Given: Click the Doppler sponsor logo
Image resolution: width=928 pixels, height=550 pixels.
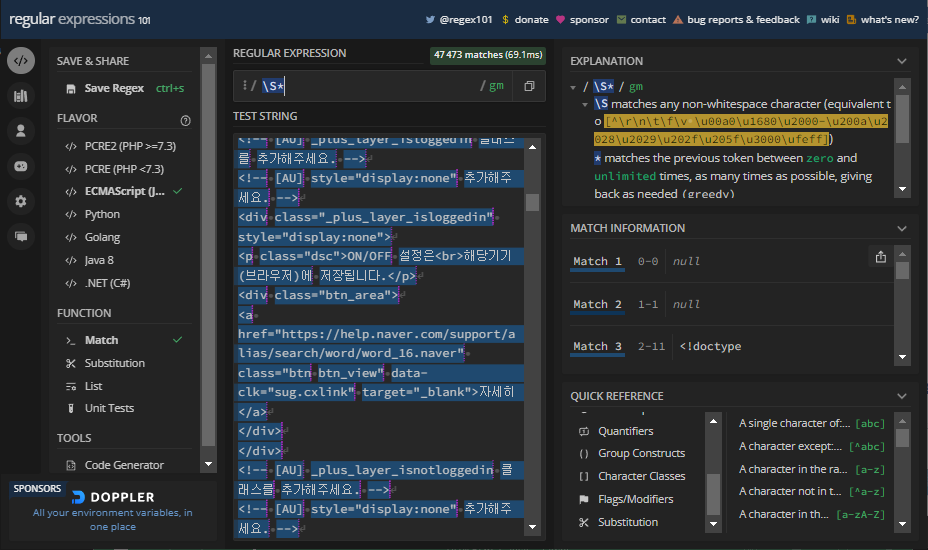Looking at the screenshot, I should [113, 497].
